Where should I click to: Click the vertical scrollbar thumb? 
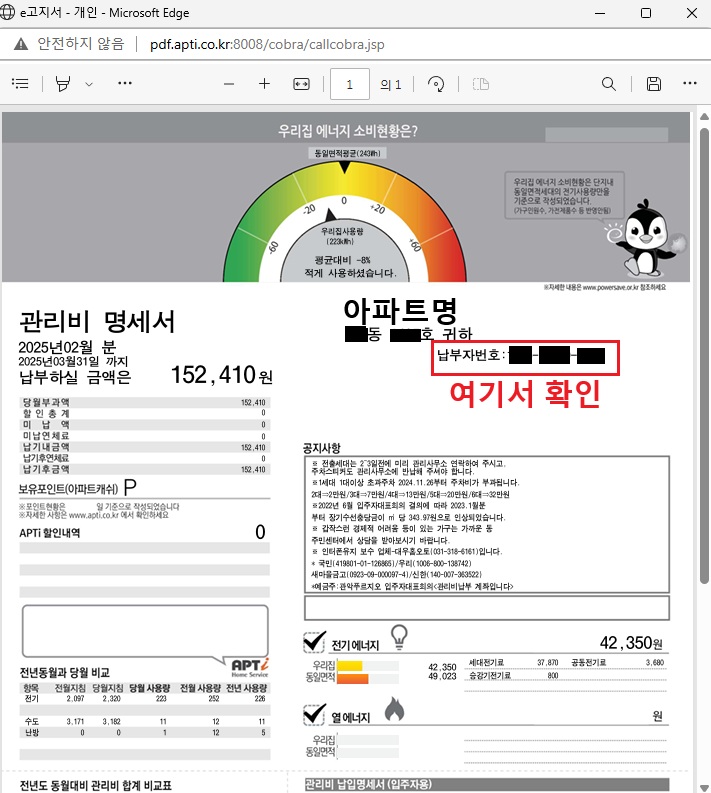tap(704, 357)
